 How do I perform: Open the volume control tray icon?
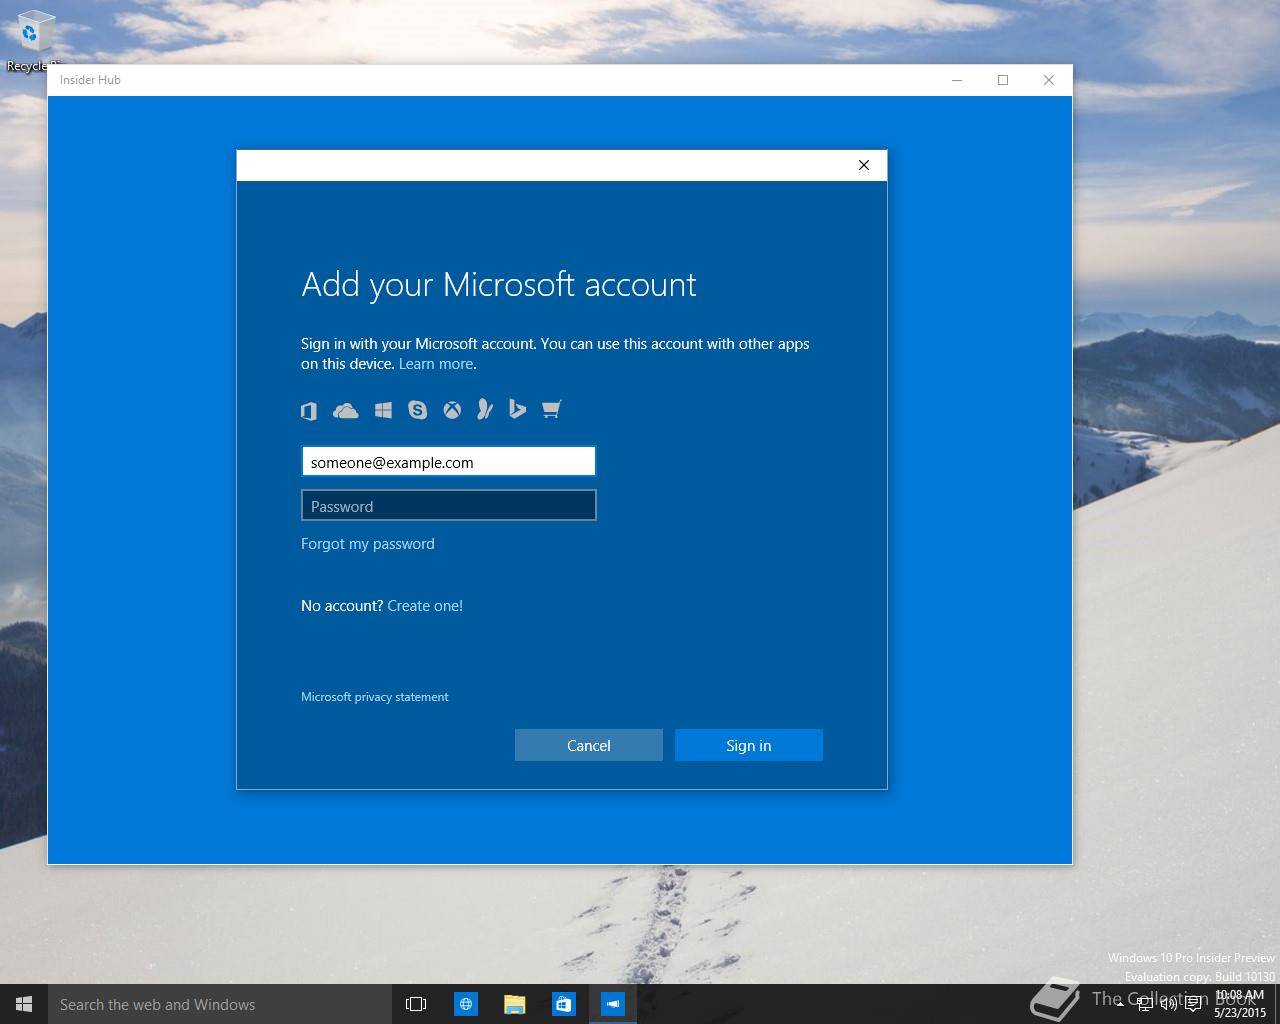[x=1168, y=1005]
